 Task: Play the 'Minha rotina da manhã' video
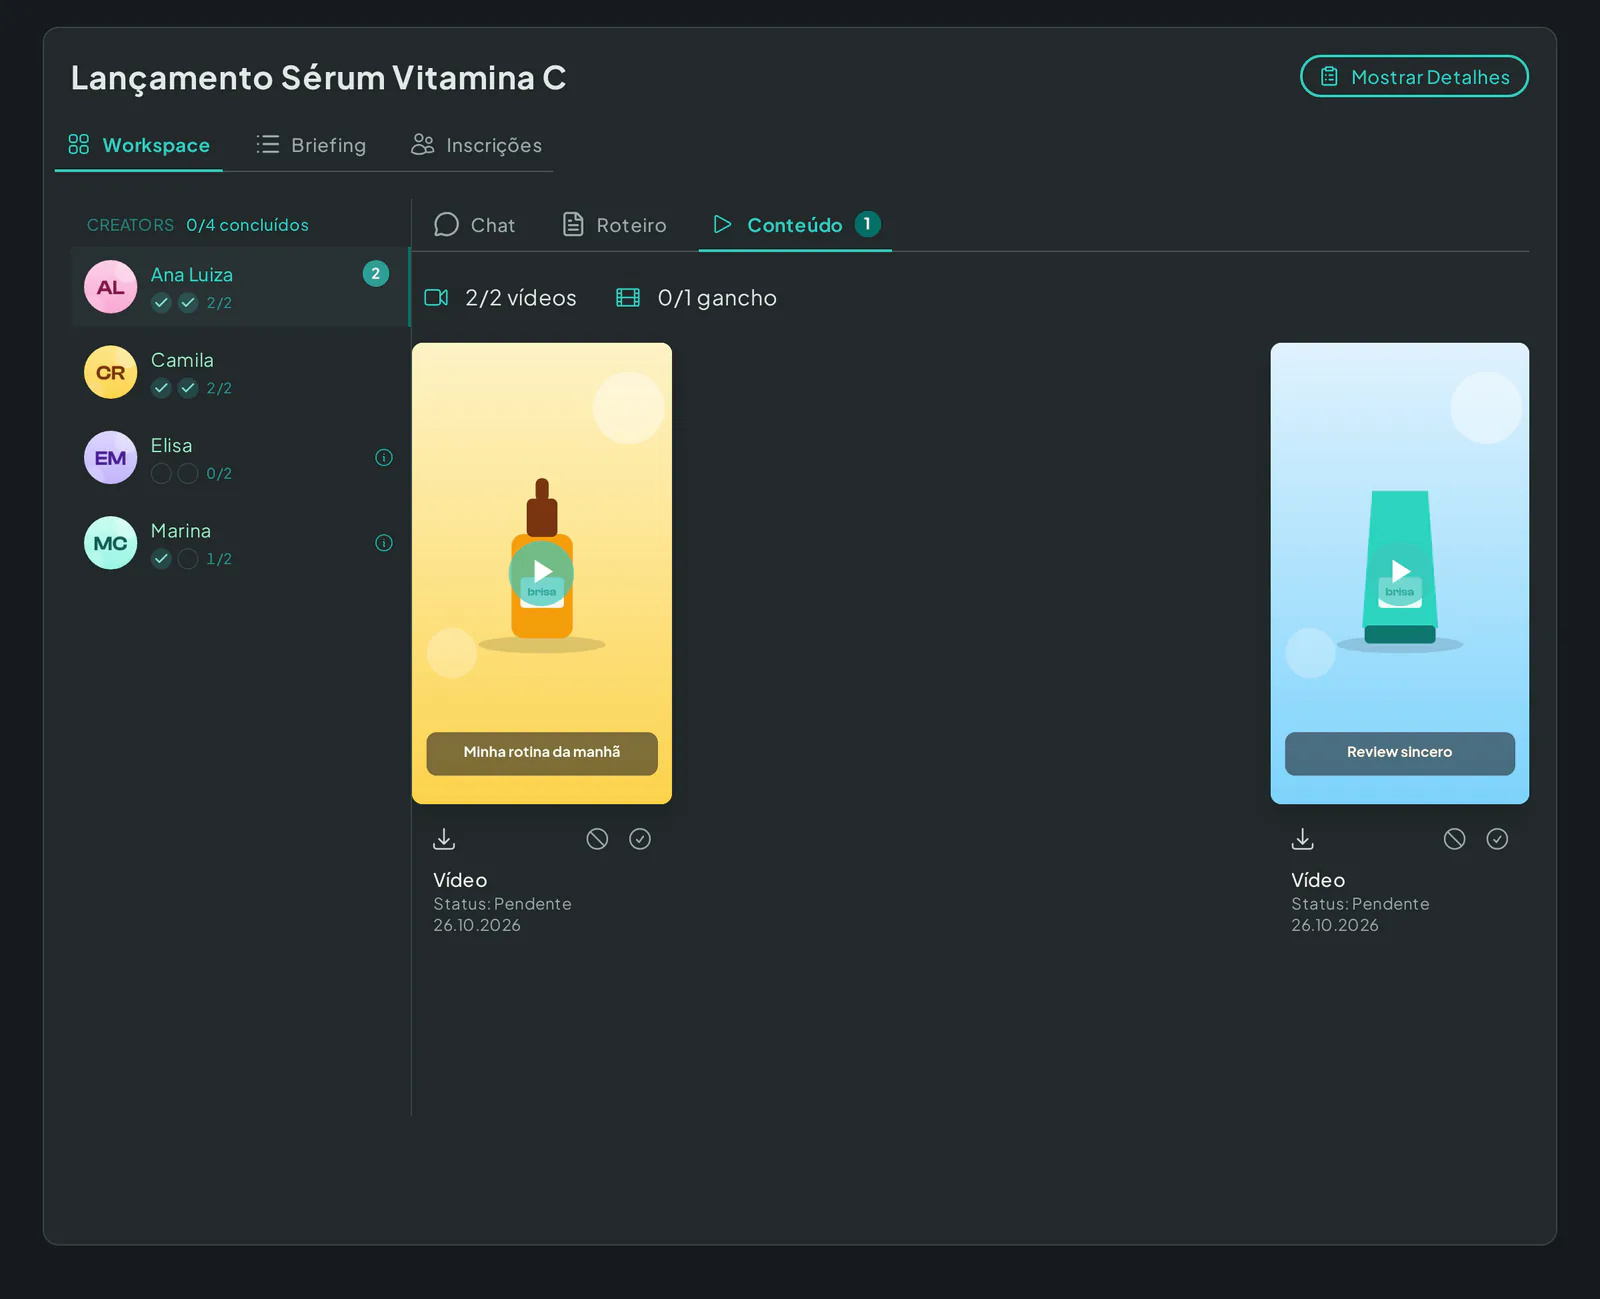541,572
